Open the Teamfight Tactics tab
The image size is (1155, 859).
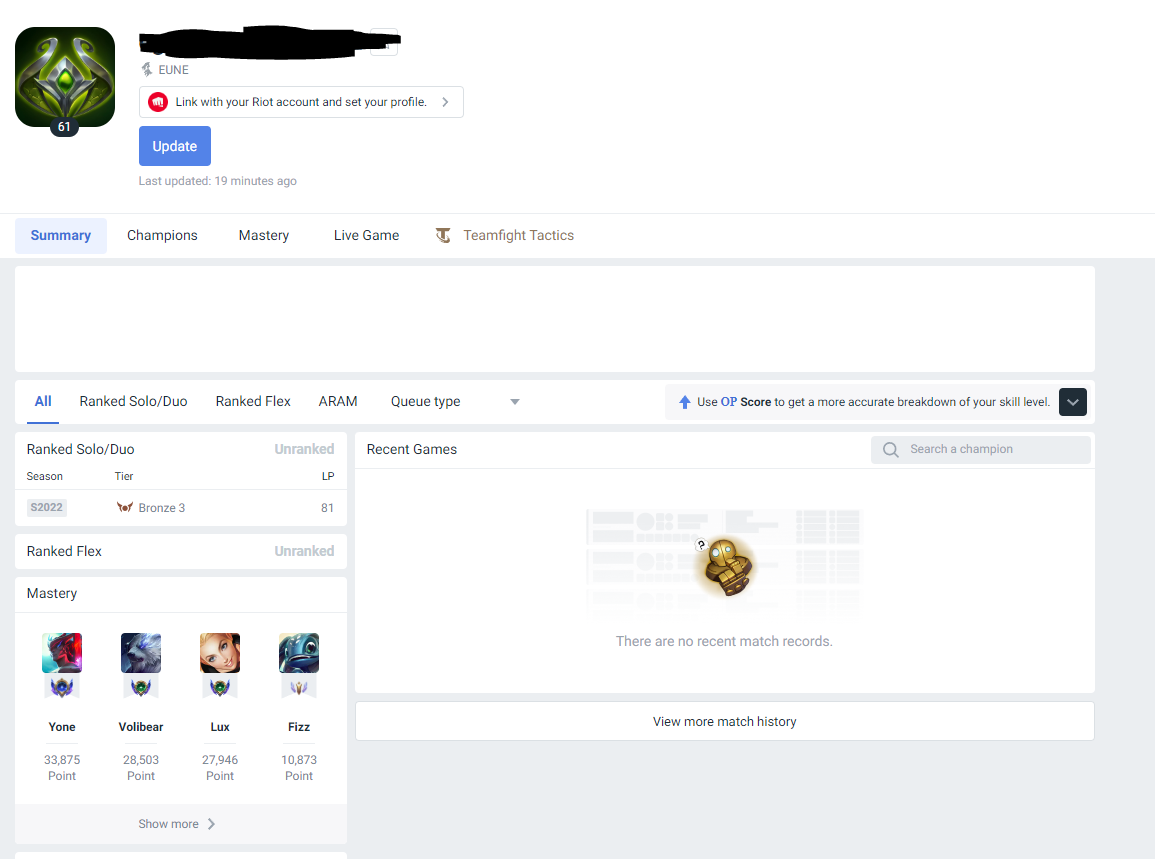505,236
